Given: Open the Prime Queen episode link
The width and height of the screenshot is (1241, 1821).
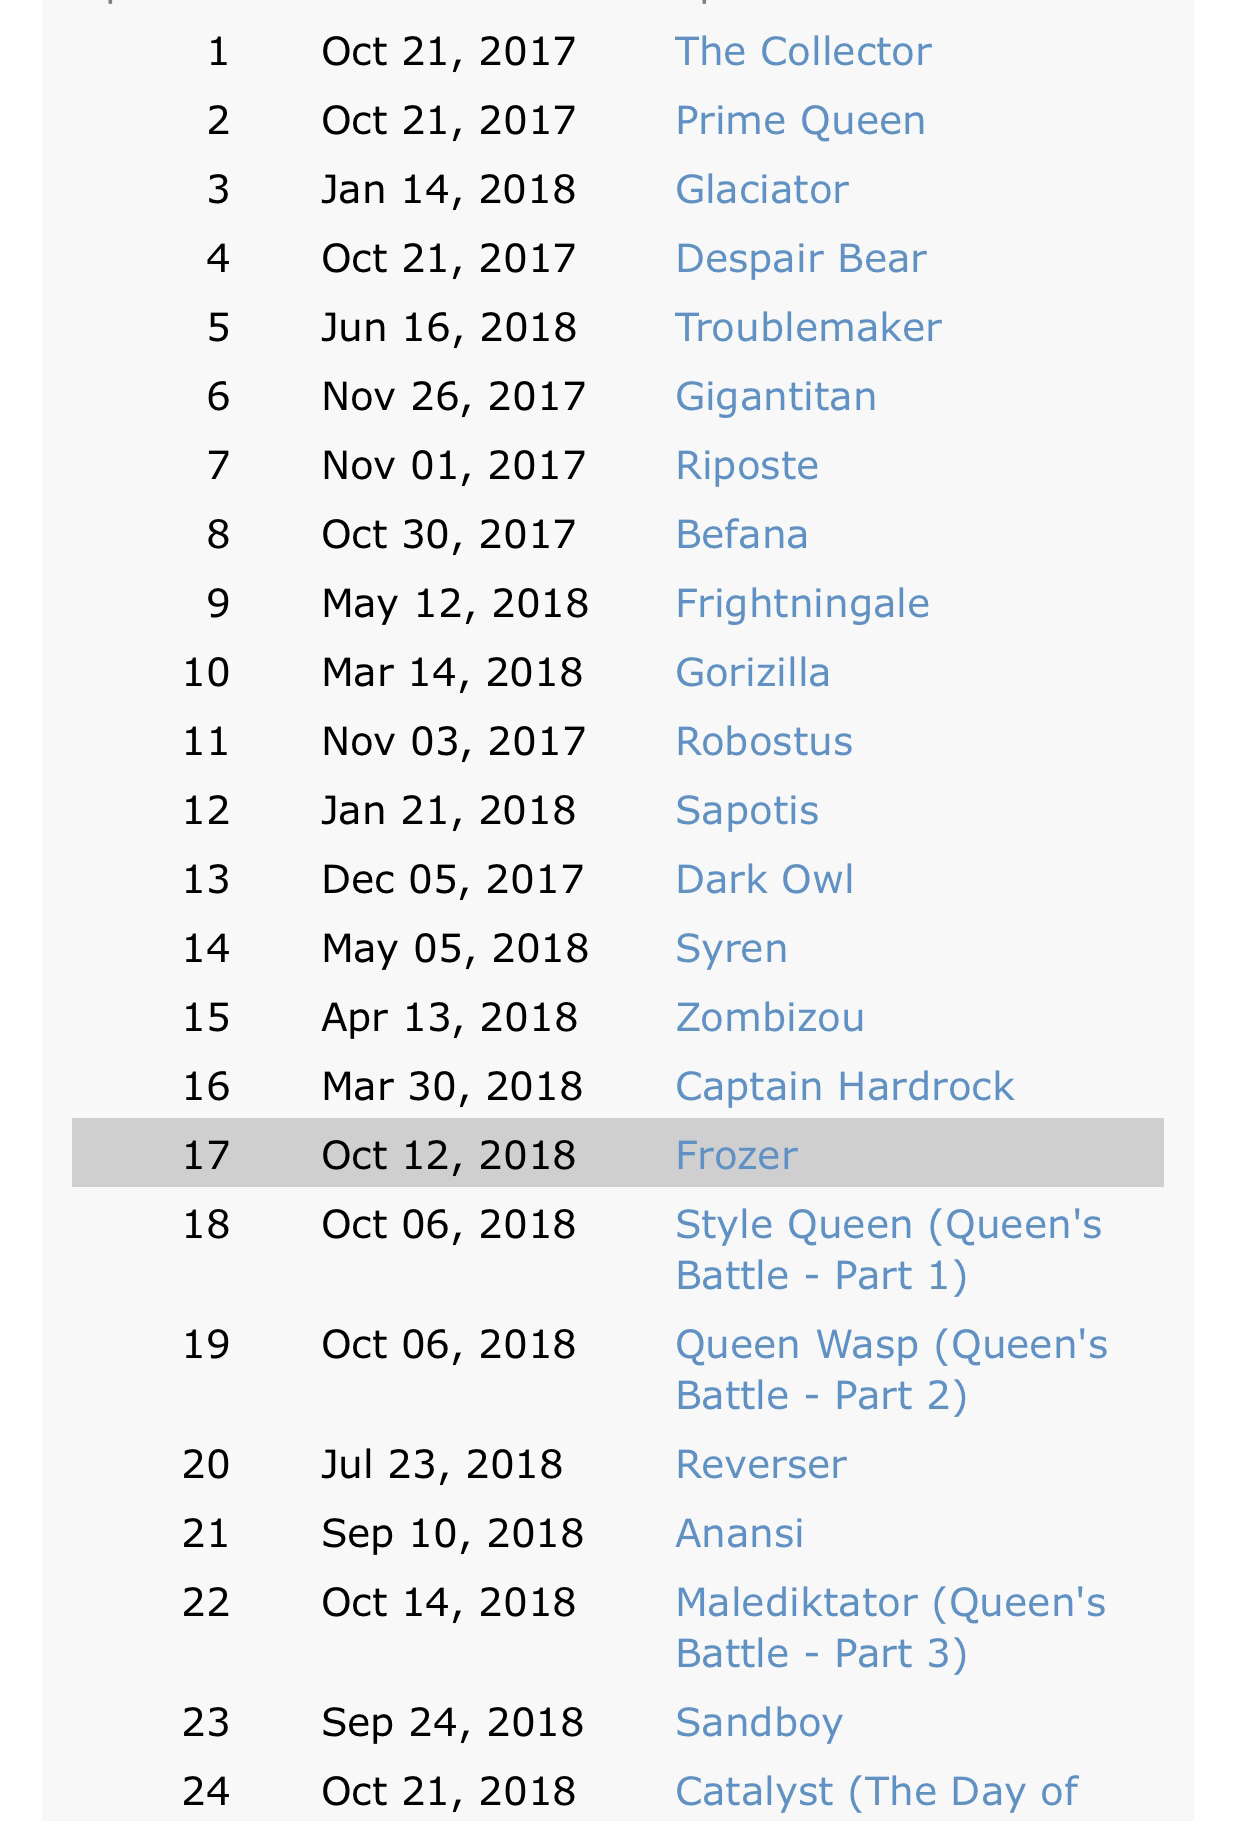Looking at the screenshot, I should pos(800,121).
